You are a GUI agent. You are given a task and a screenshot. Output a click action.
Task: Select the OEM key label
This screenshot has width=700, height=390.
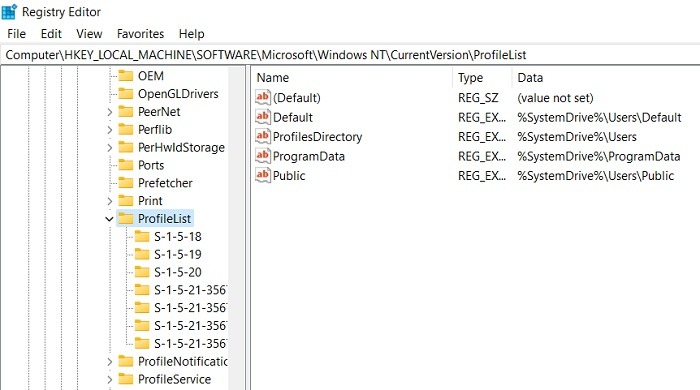click(151, 76)
